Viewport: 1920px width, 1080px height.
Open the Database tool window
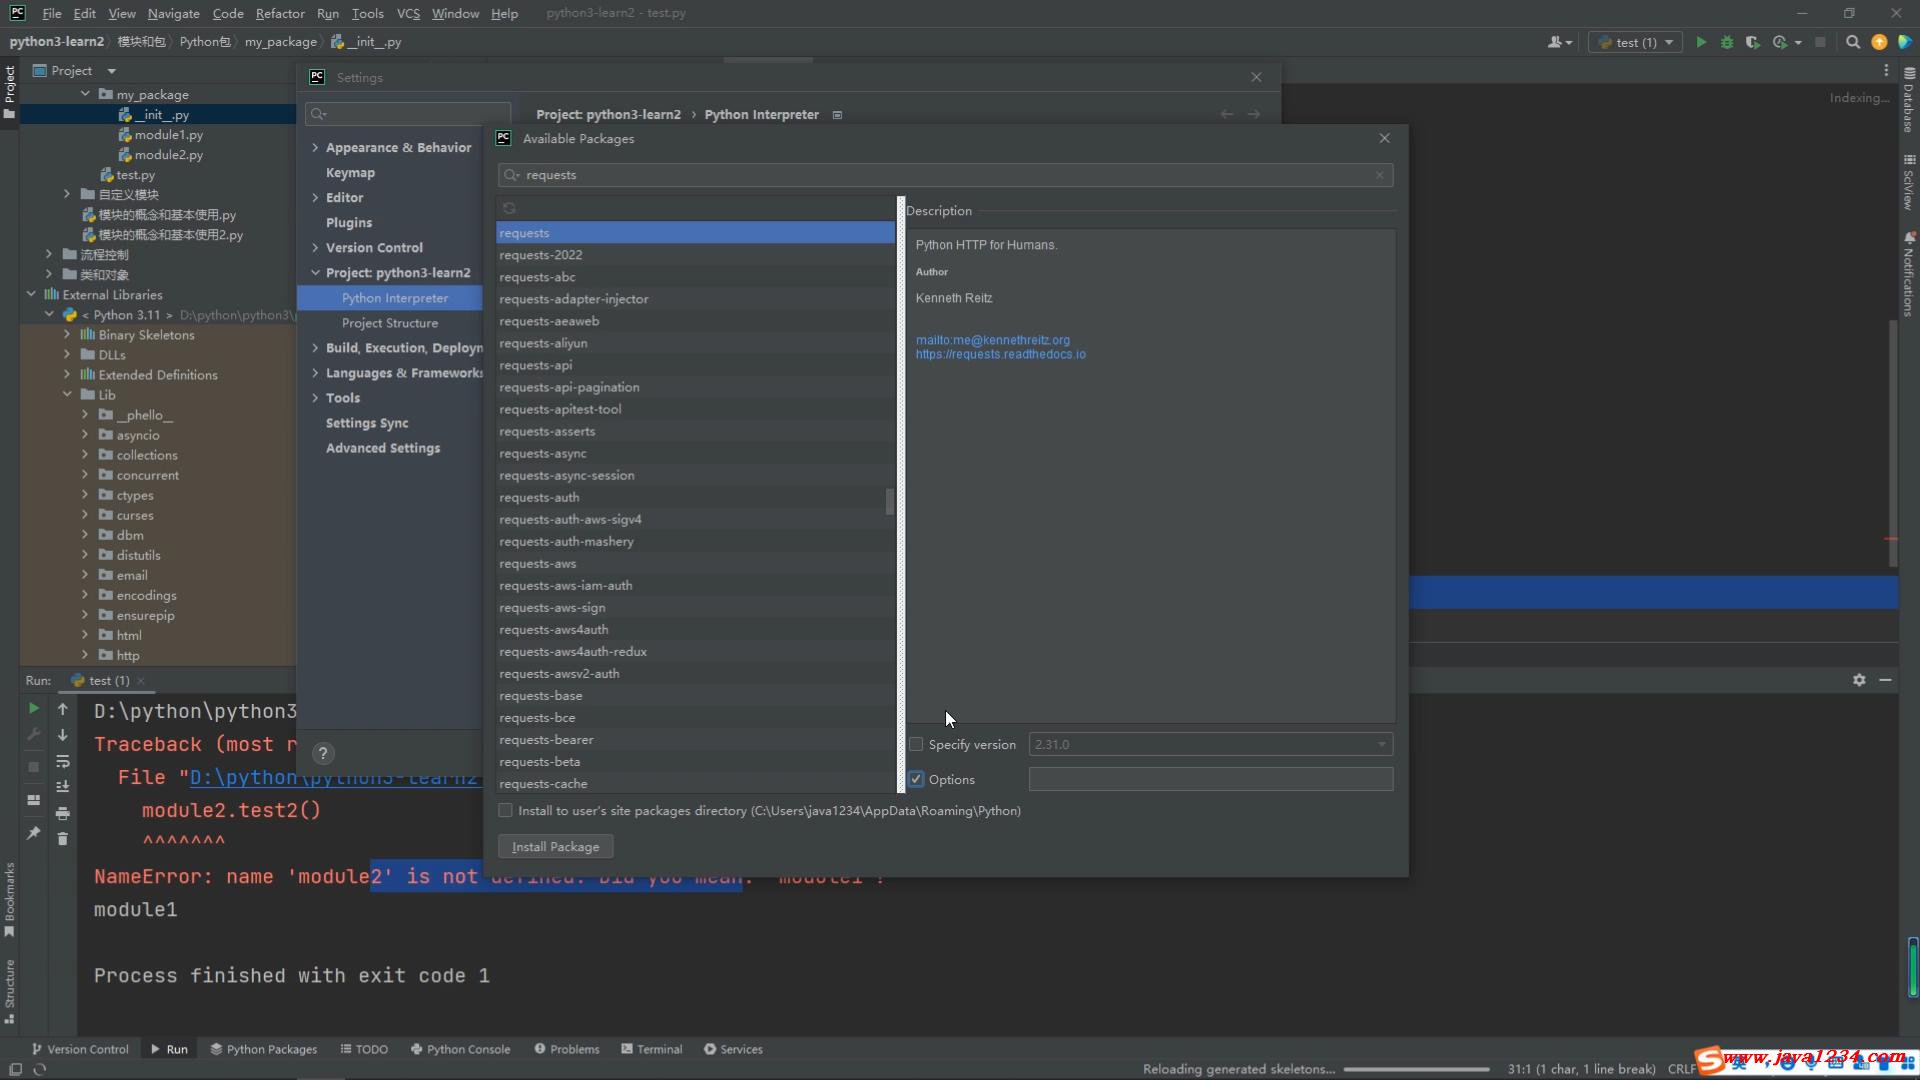tap(1909, 100)
